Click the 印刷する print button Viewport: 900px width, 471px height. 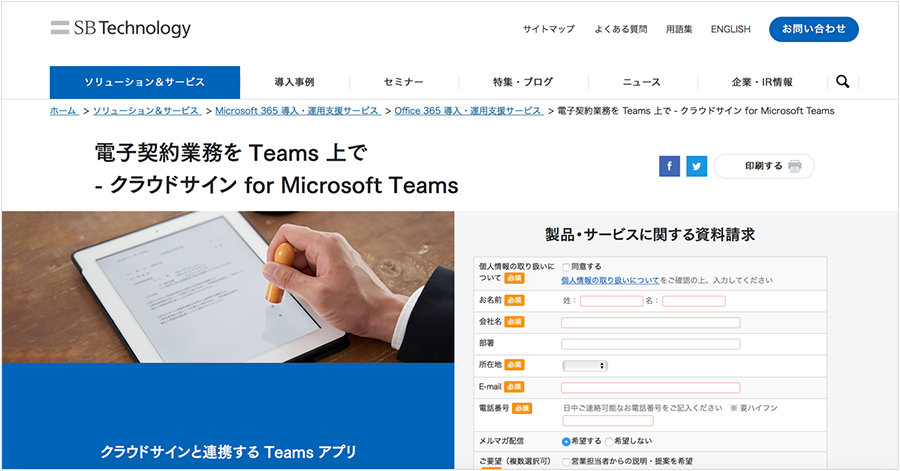[x=764, y=166]
